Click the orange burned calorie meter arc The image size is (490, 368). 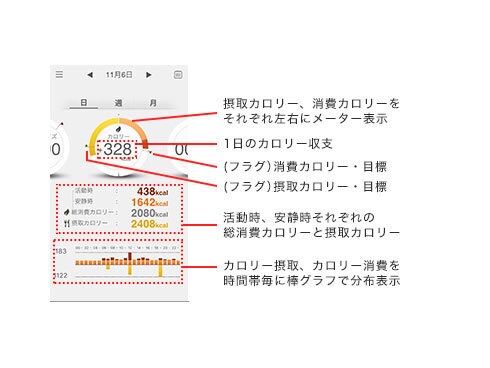tap(137, 129)
